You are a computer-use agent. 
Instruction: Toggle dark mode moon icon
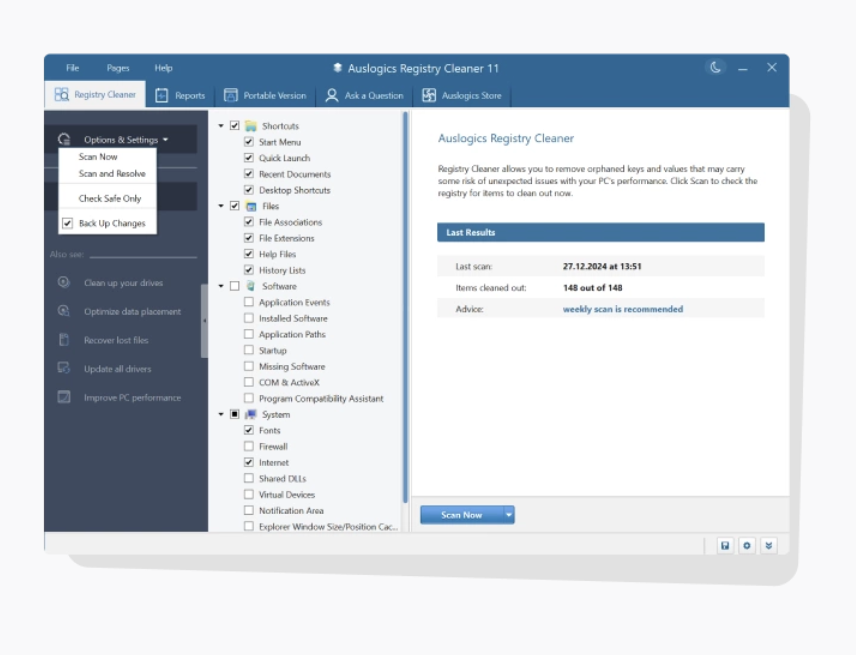(x=715, y=68)
